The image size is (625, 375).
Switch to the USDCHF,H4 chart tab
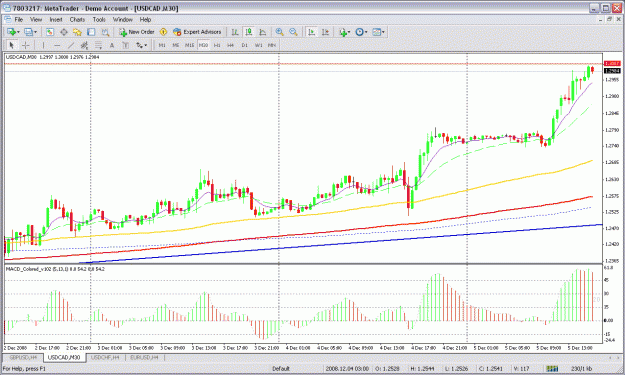point(105,357)
